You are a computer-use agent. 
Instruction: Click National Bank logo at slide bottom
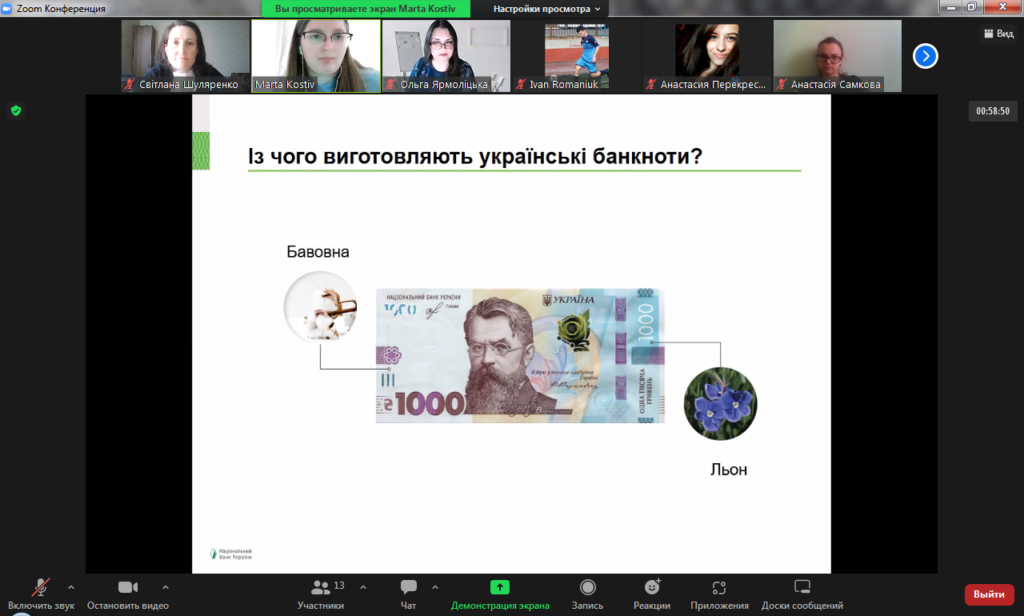231,554
